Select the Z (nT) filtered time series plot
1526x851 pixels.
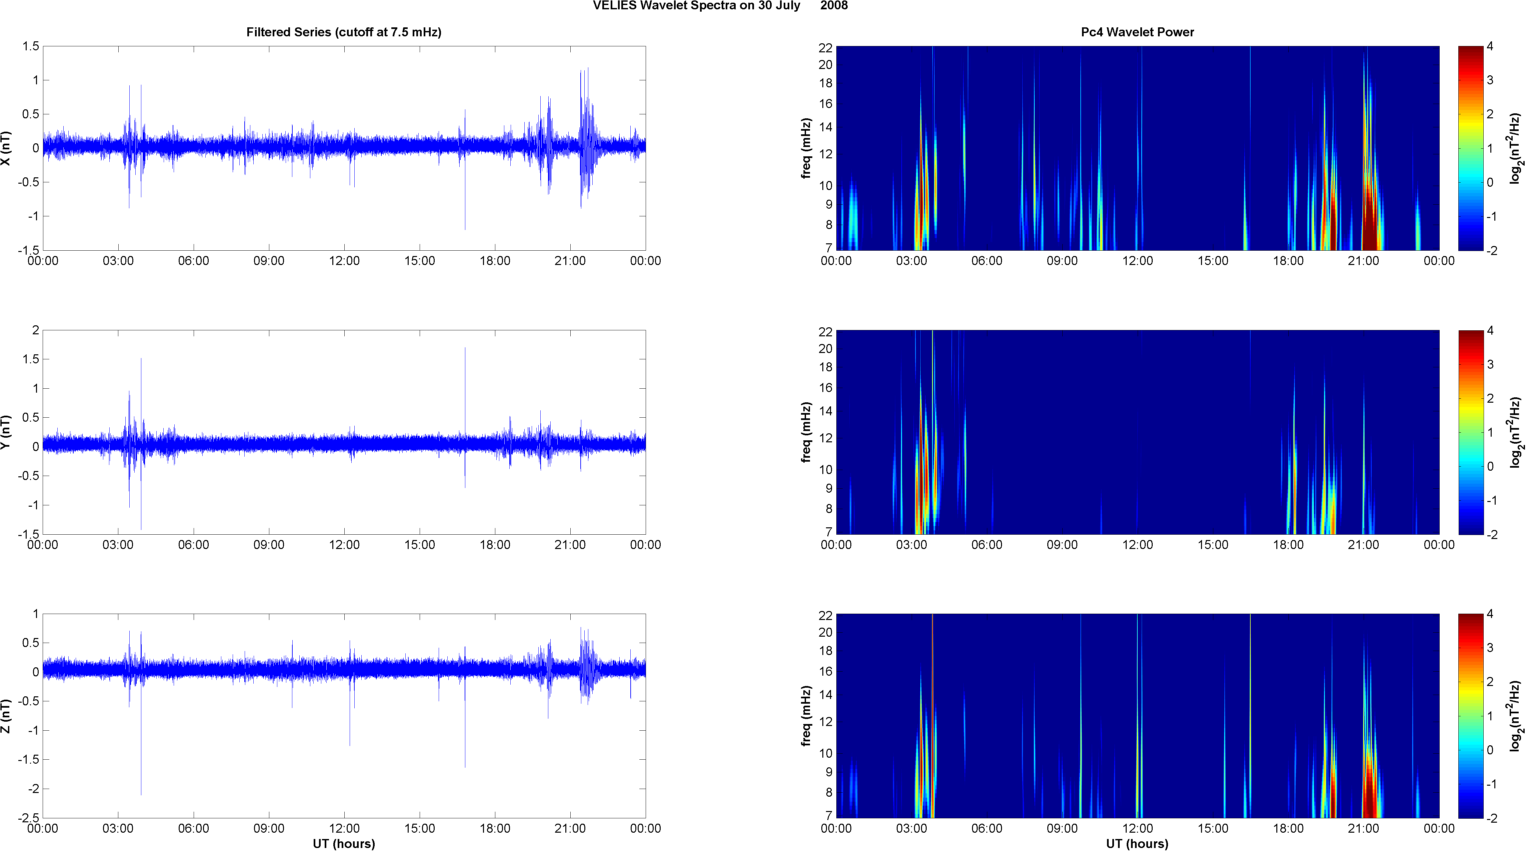(344, 716)
